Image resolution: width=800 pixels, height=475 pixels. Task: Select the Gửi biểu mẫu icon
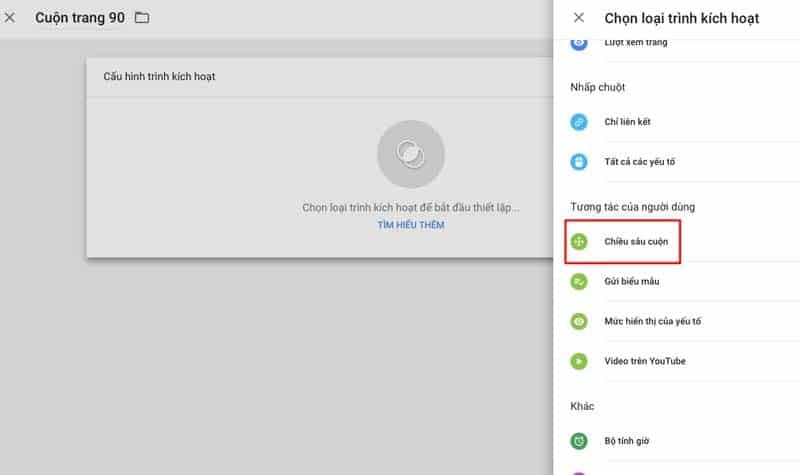click(579, 282)
